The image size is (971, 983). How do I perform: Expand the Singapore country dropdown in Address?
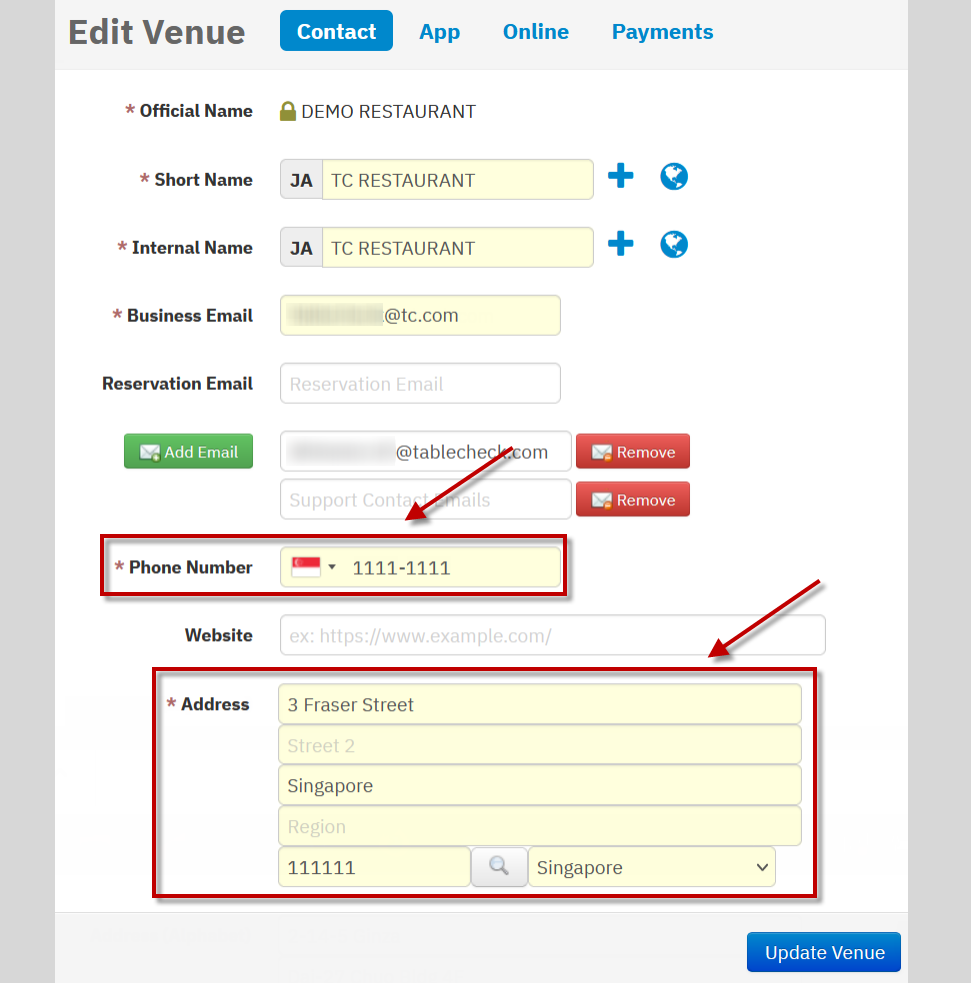[x=651, y=867]
